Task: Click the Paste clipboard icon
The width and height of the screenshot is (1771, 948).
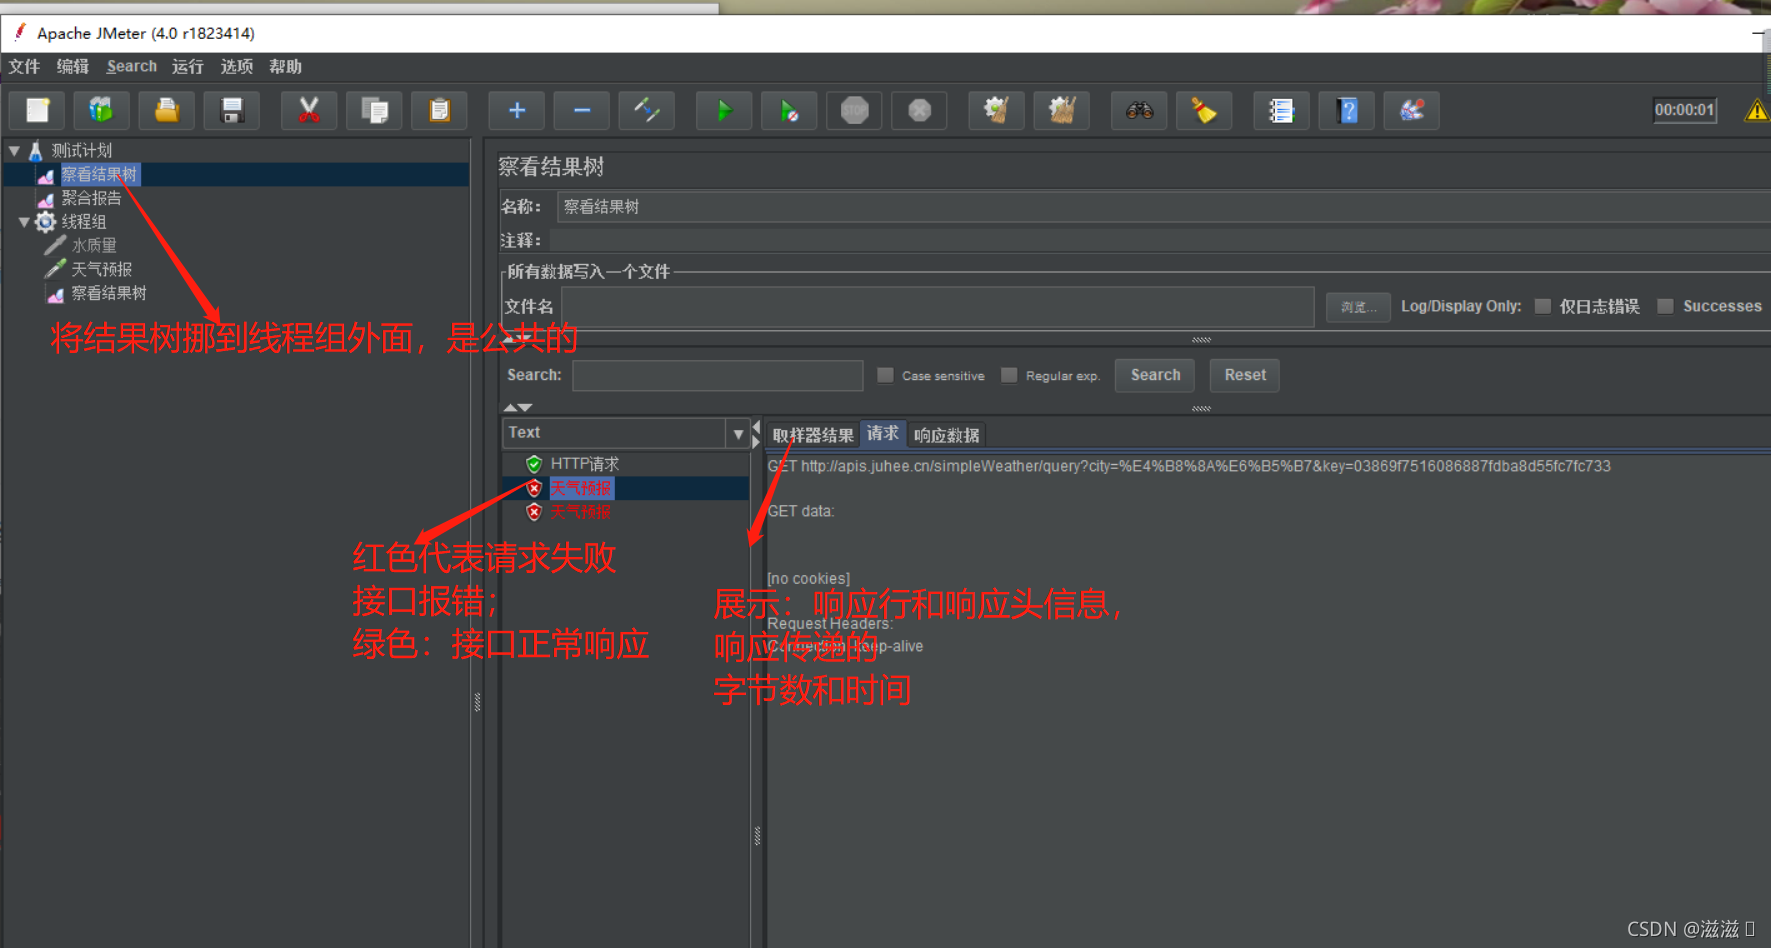Action: tap(439, 110)
